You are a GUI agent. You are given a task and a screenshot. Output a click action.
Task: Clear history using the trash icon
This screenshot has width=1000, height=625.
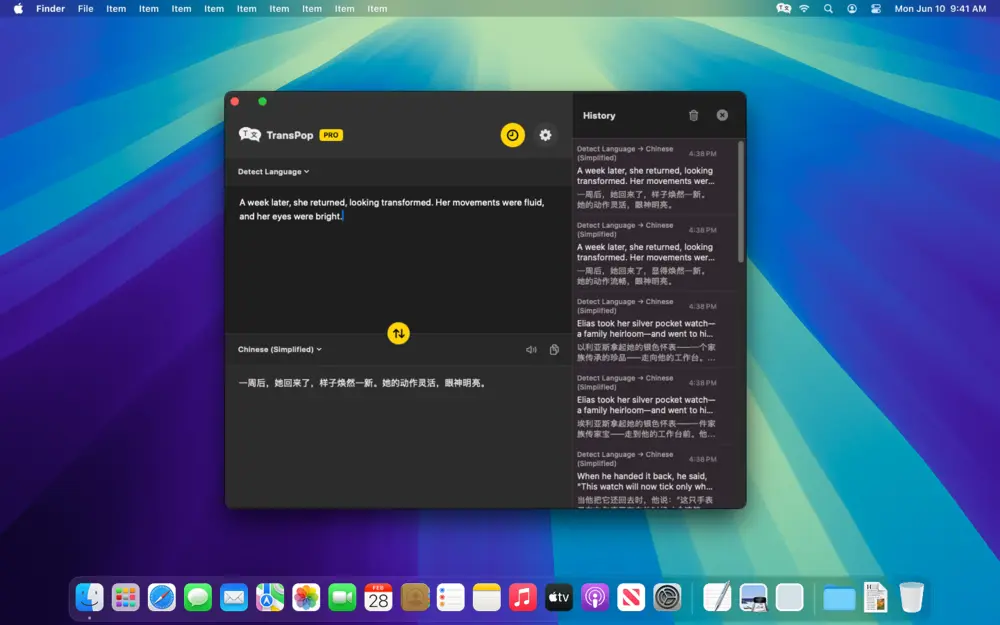(x=694, y=115)
